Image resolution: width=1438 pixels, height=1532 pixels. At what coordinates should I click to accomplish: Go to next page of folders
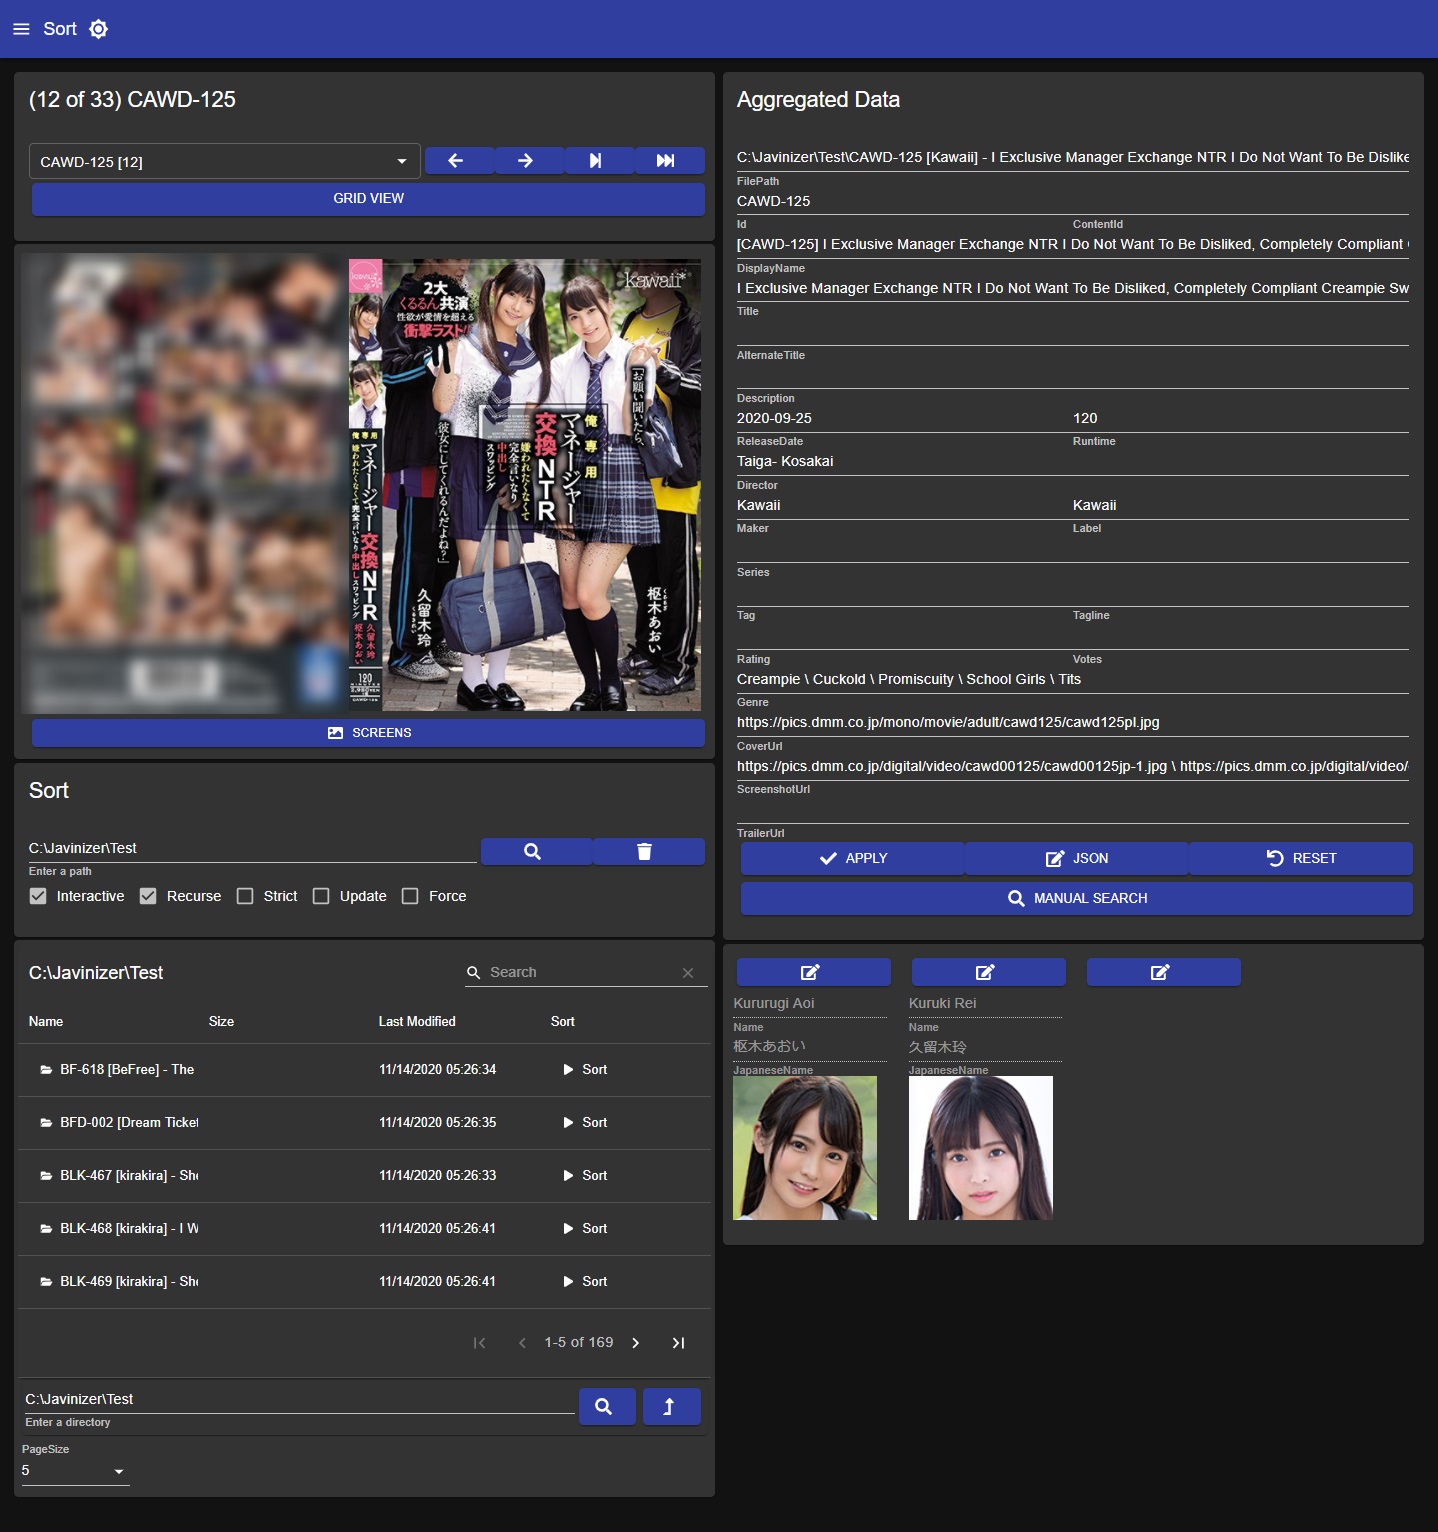pos(636,1343)
